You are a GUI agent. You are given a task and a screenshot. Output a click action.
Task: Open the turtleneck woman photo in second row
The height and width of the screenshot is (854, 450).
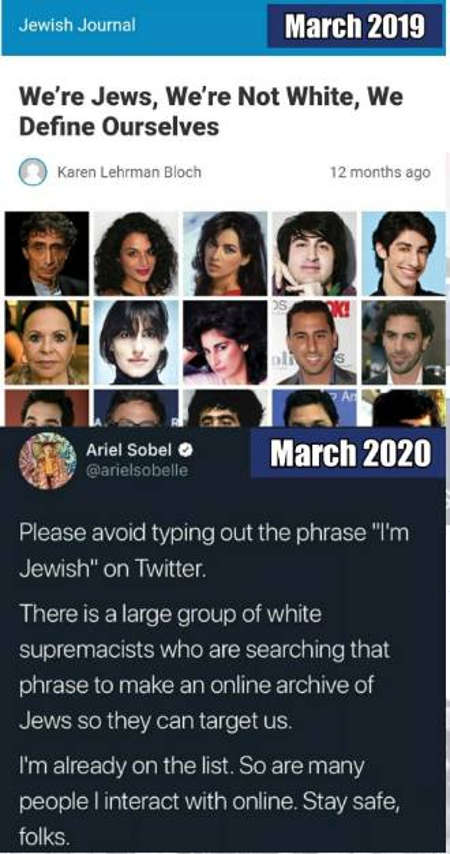pyautogui.click(x=136, y=343)
